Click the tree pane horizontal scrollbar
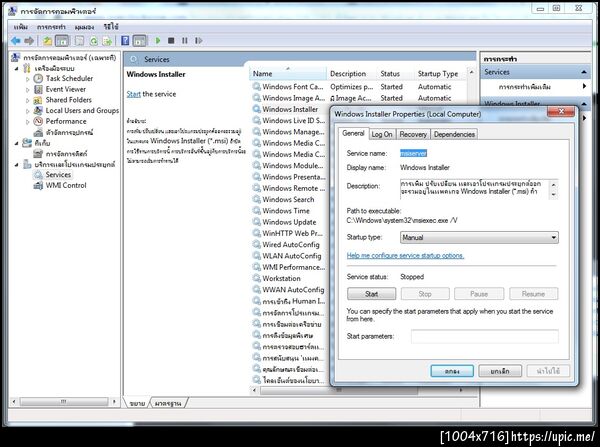This screenshot has height=447, width=600. [x=64, y=402]
